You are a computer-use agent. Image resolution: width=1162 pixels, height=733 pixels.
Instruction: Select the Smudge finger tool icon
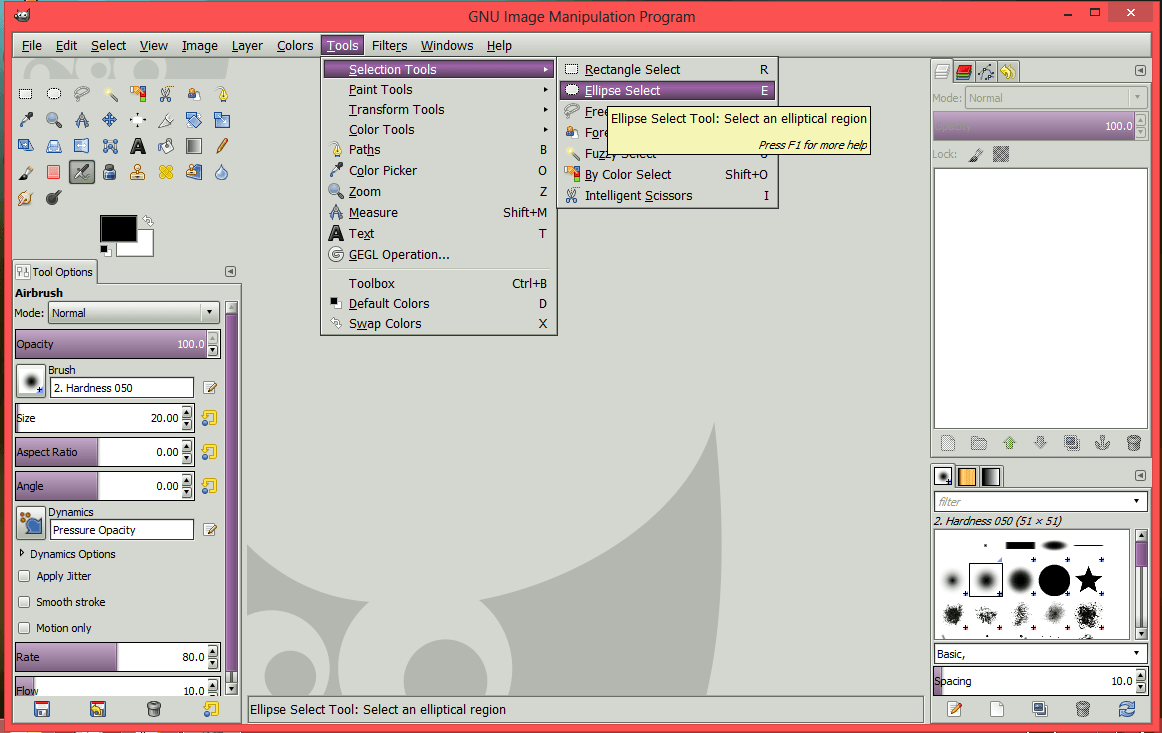tap(26, 199)
